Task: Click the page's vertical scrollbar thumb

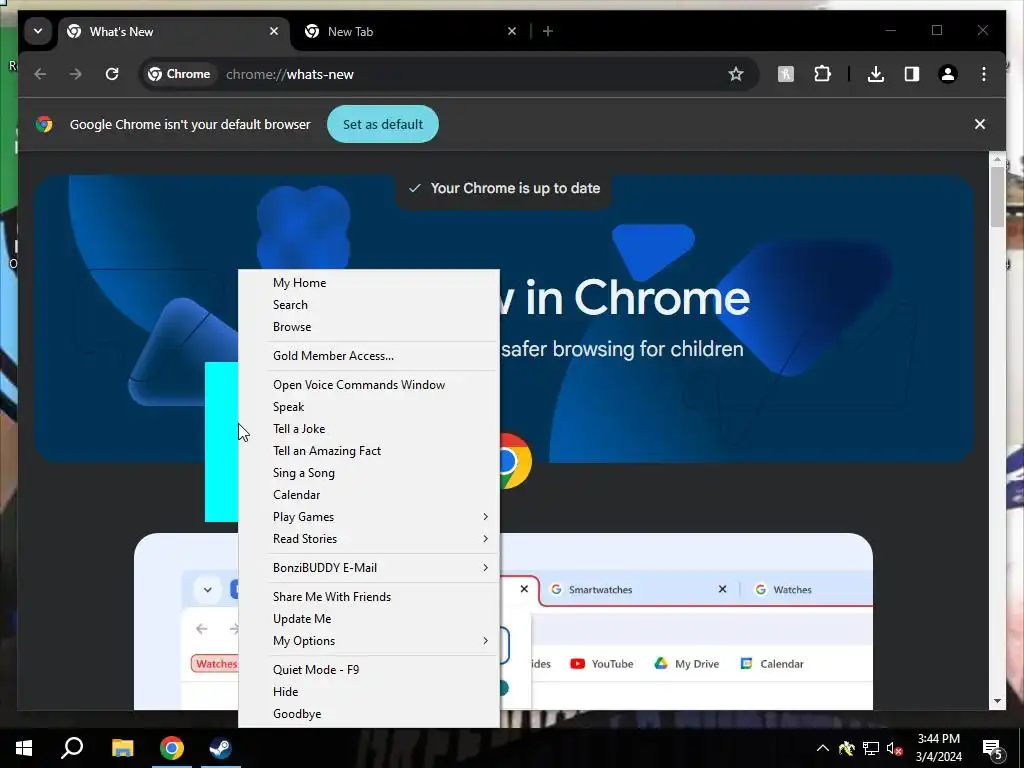Action: pyautogui.click(x=997, y=196)
